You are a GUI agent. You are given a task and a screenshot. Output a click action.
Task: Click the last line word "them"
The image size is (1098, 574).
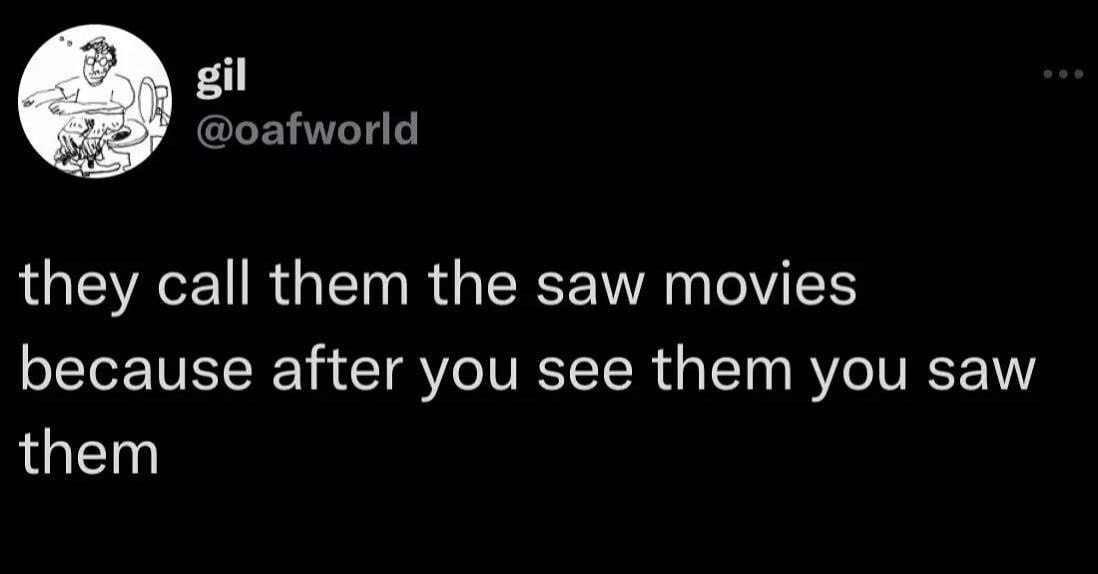tap(89, 453)
